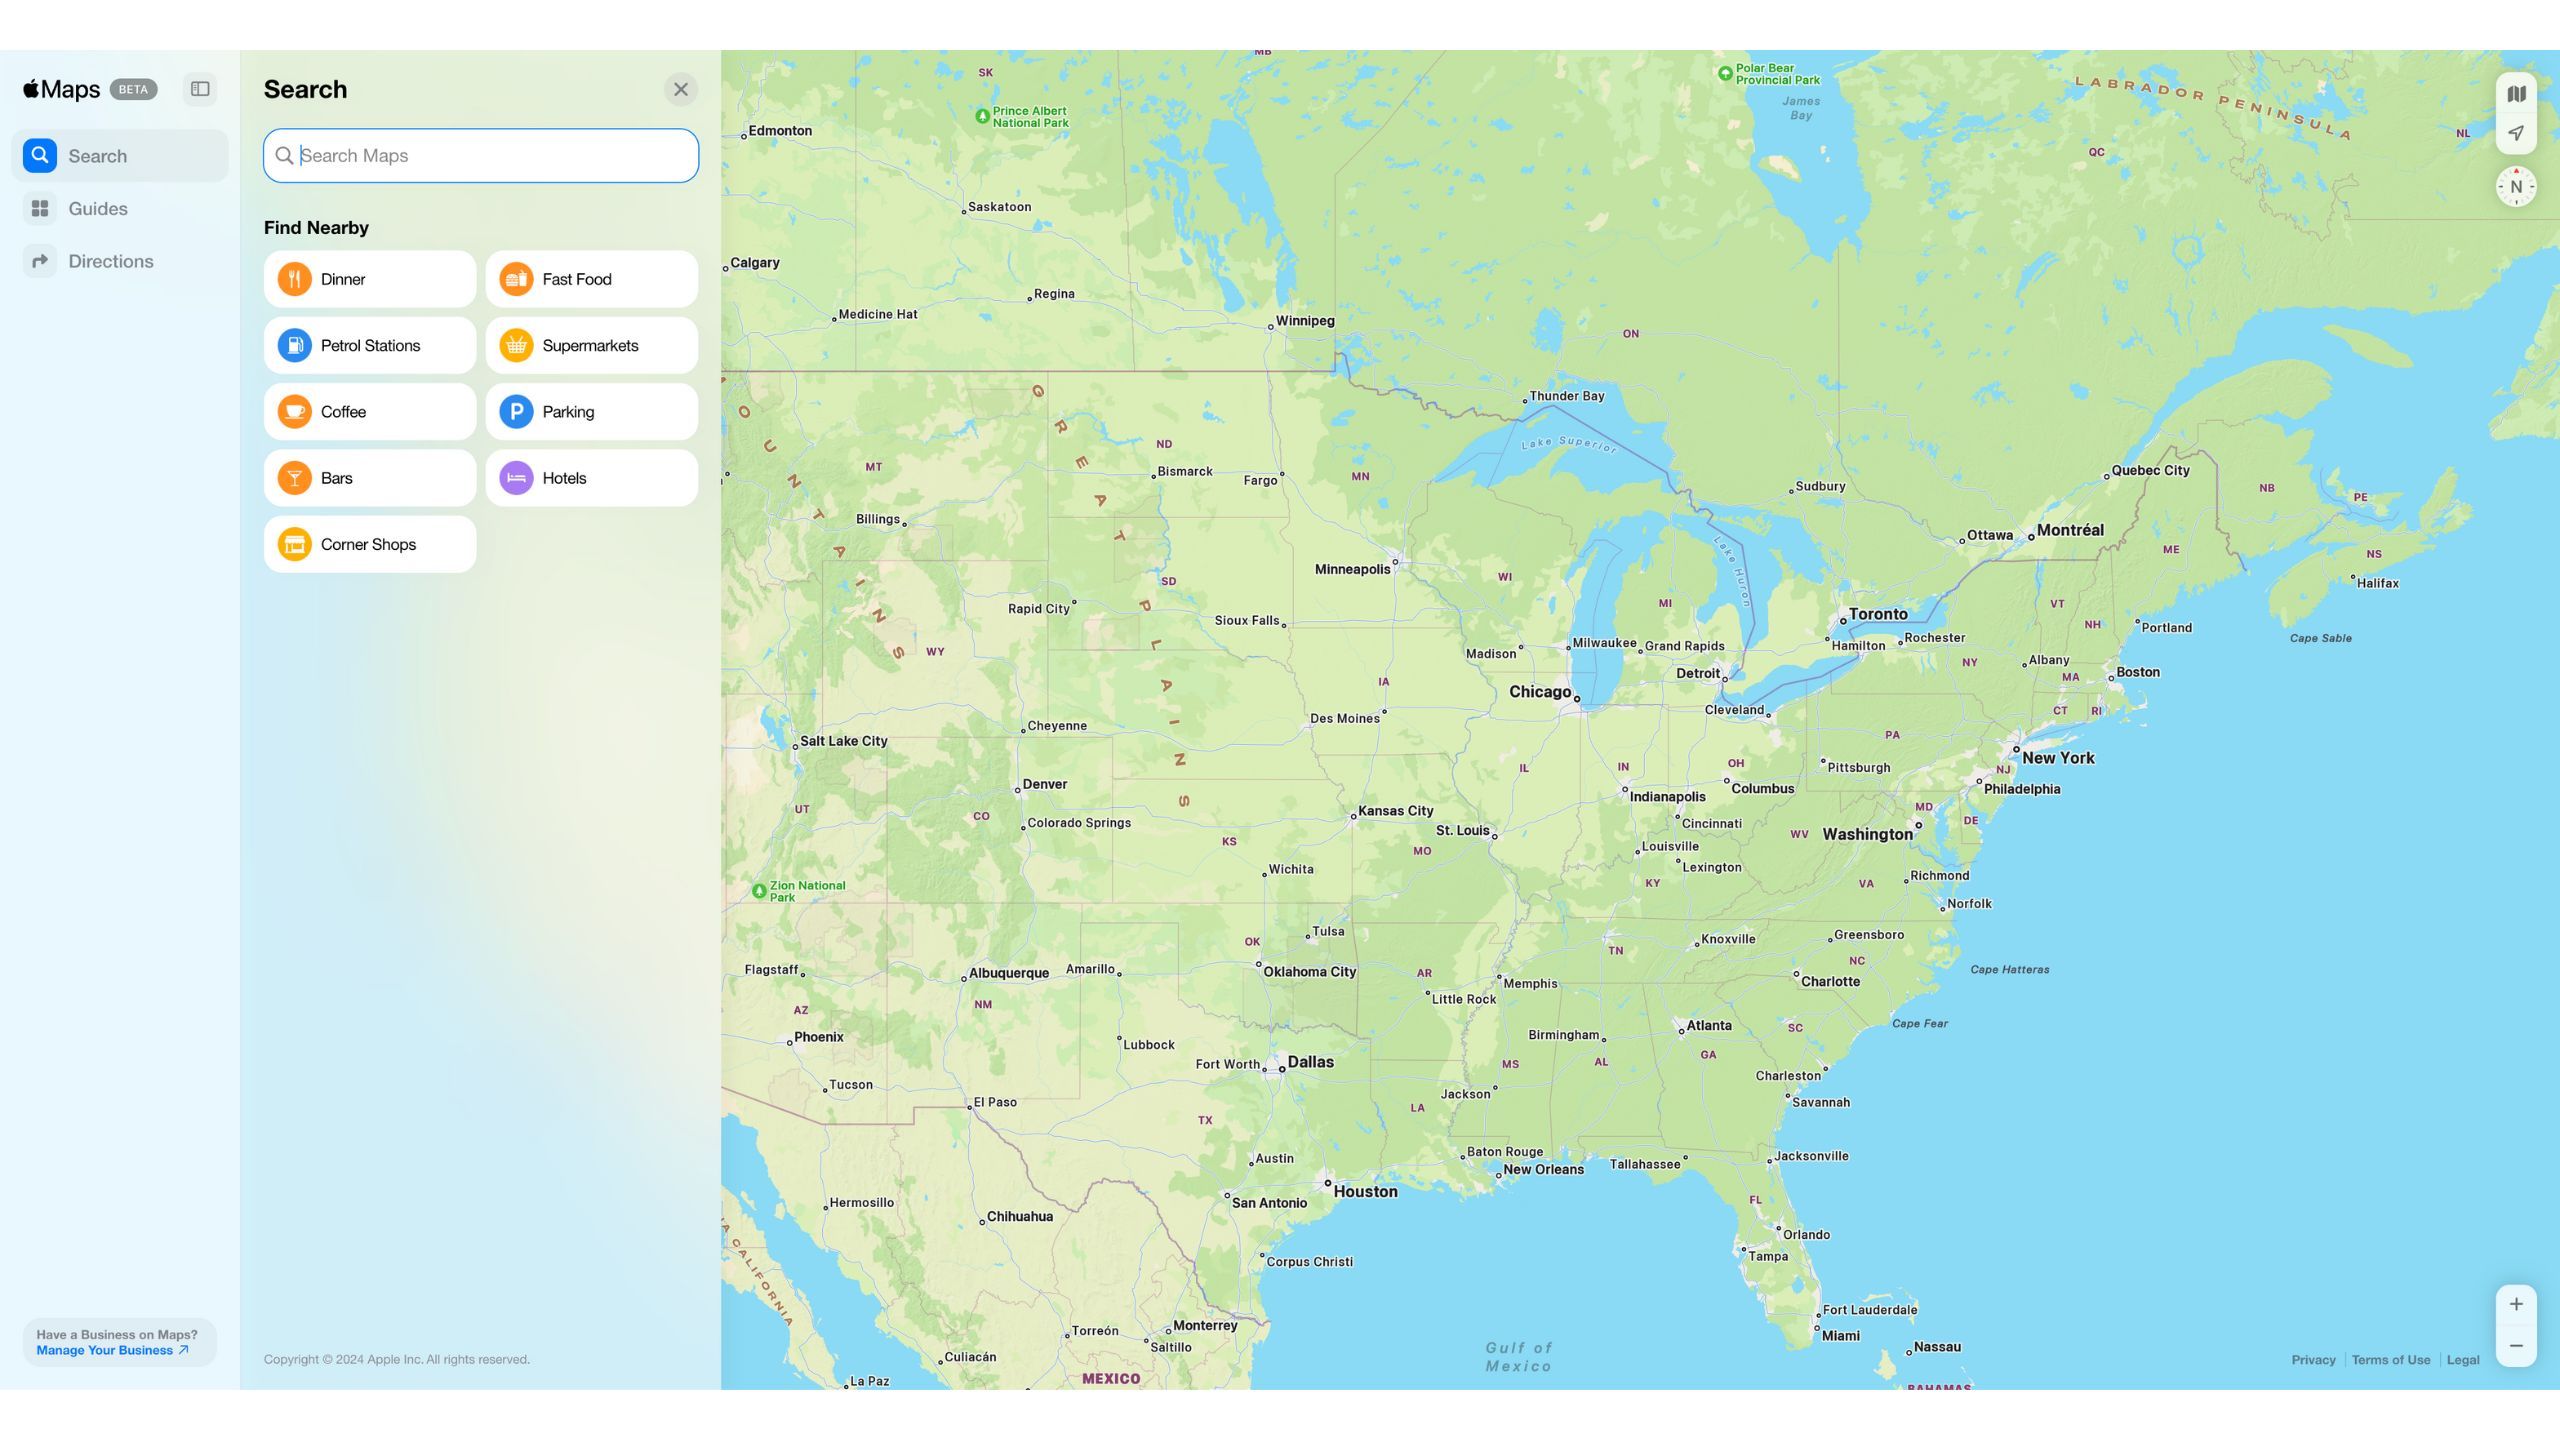Click the Petrol Stations nearby button
The image size is (2560, 1440).
(369, 345)
